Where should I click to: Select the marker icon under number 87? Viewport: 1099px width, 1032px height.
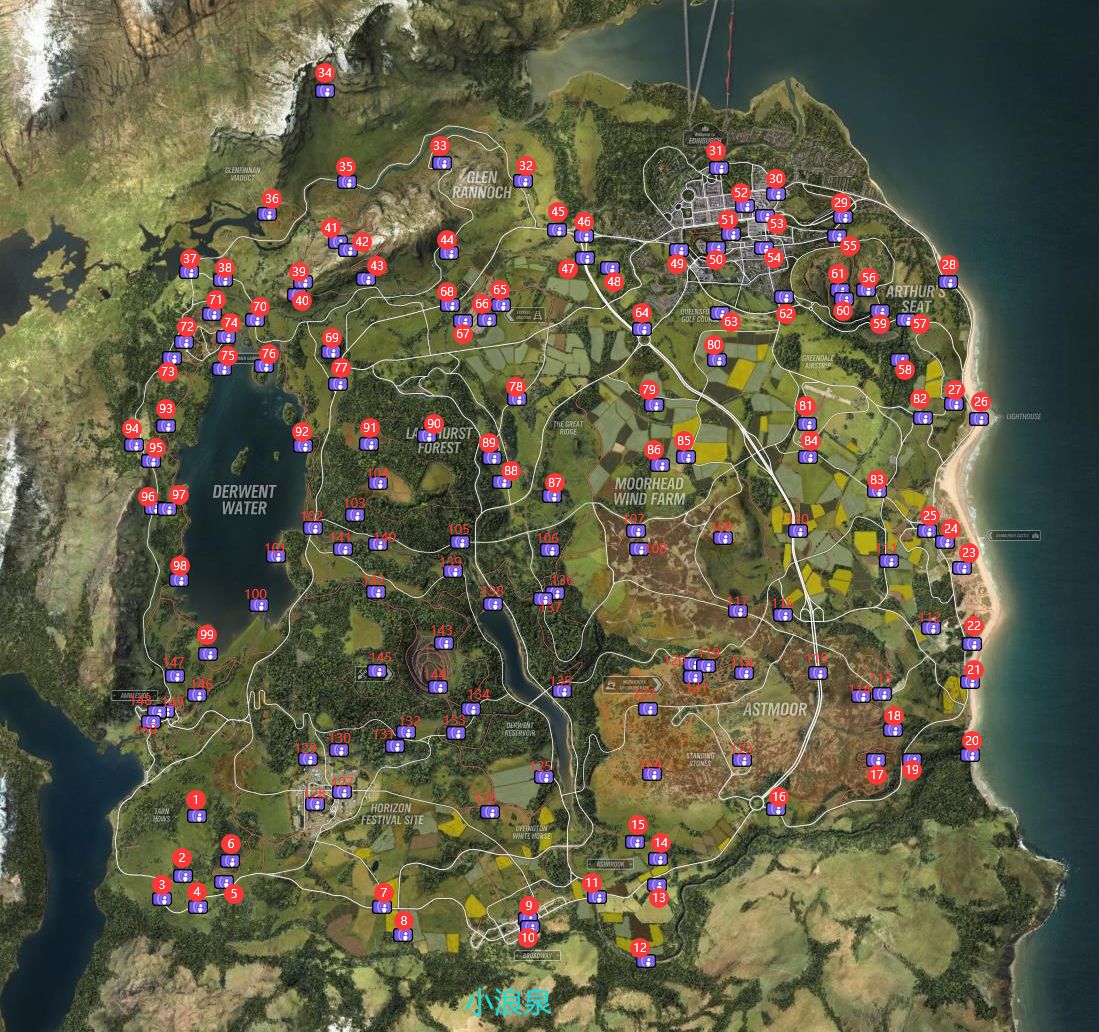pos(552,496)
